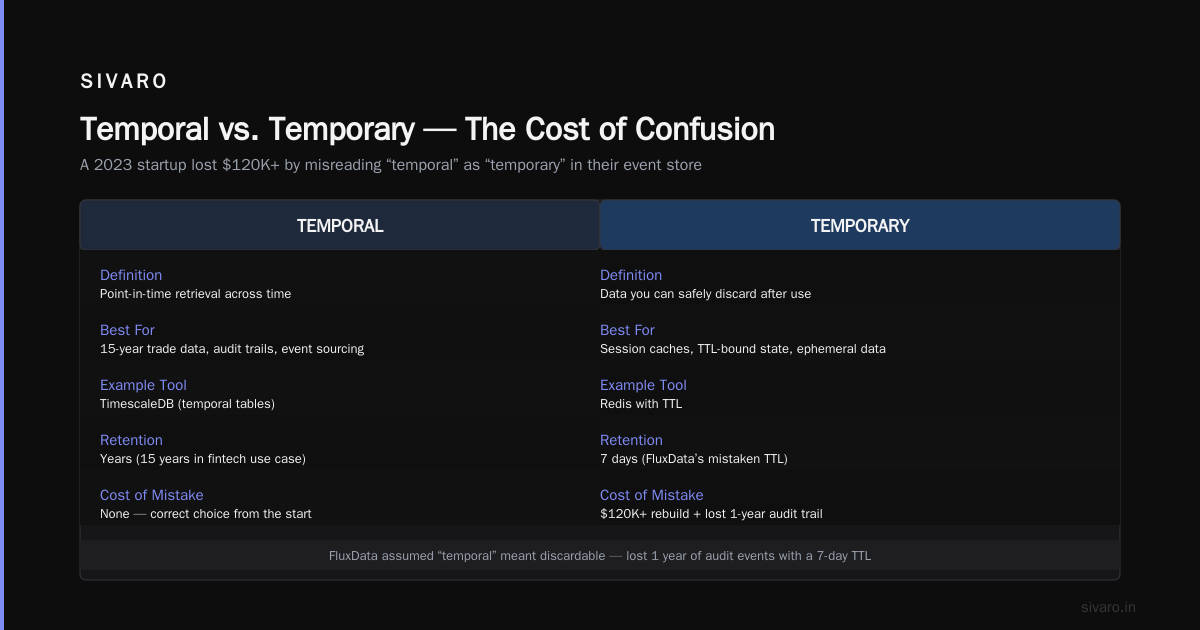Click the Session caches Best For text
The image size is (1200, 630).
[x=743, y=349]
